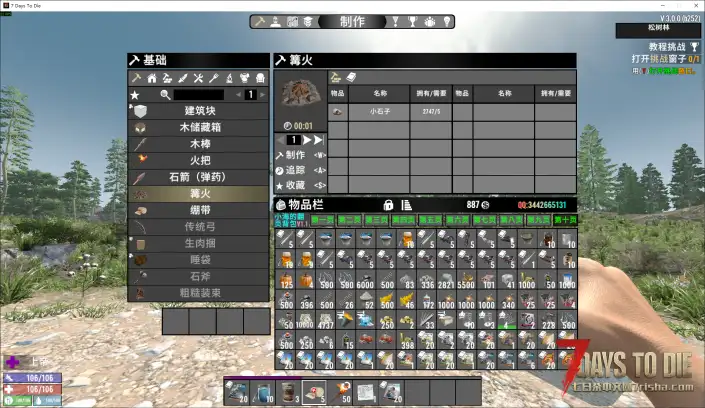Click 追踪 track button
This screenshot has height=408, width=705.
[300, 170]
